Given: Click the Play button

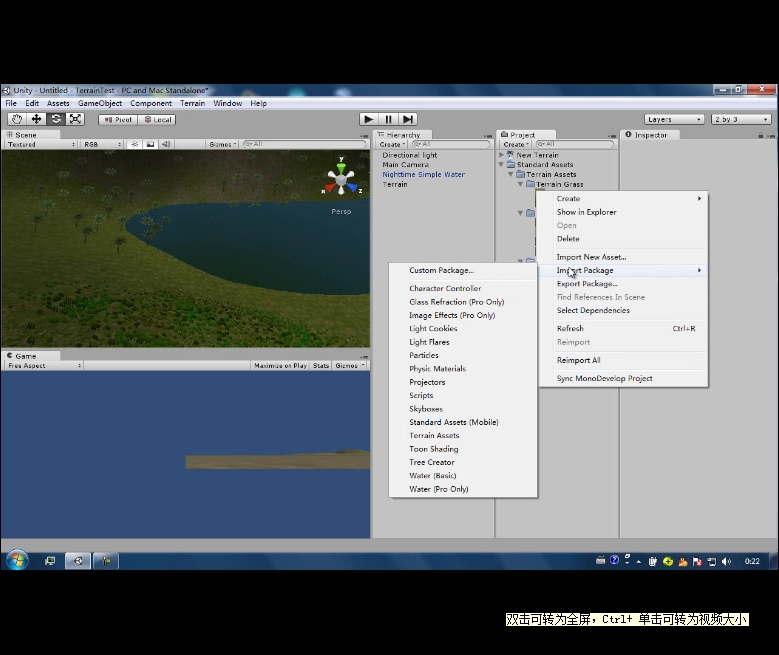Looking at the screenshot, I should coord(369,119).
